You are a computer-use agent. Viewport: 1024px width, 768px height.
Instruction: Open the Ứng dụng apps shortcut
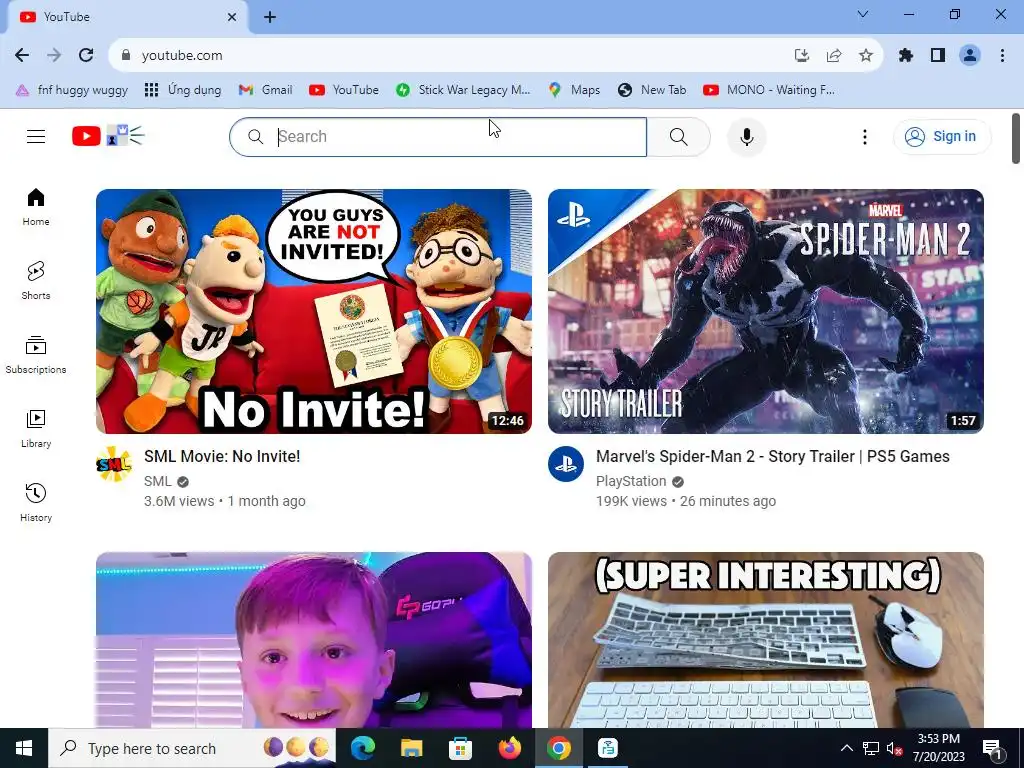(x=183, y=90)
